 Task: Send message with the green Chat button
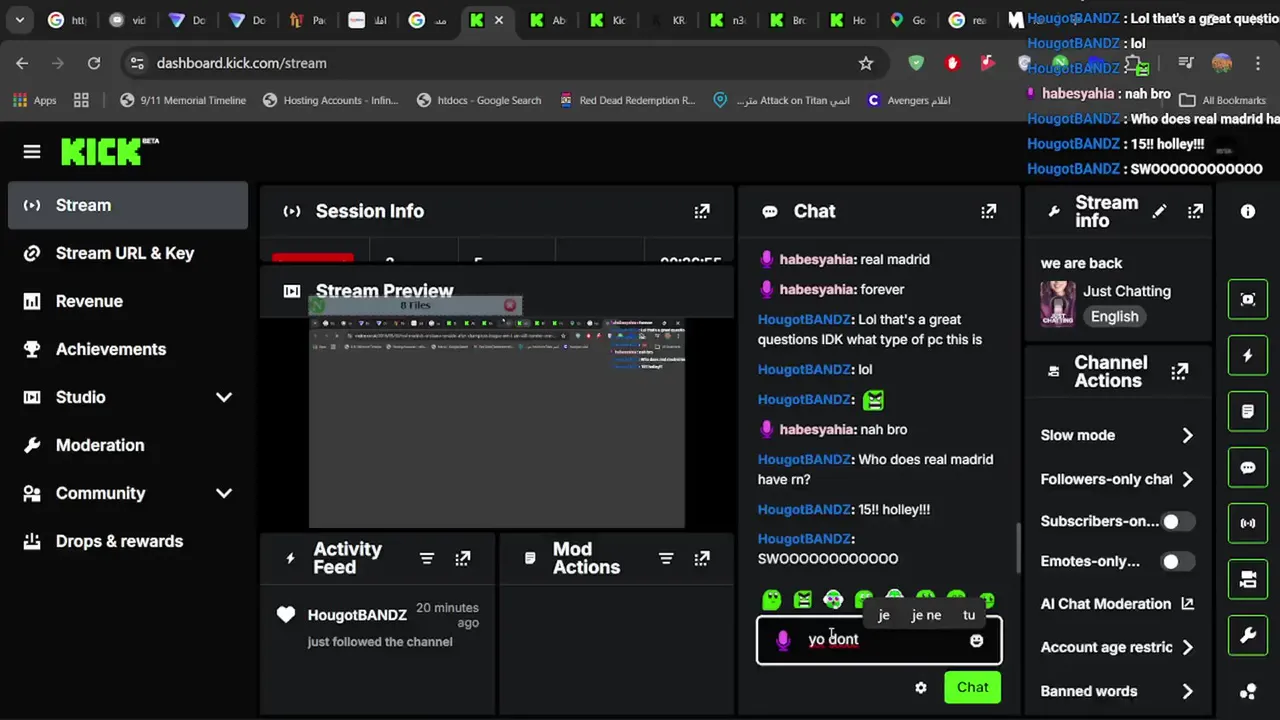[x=972, y=687]
